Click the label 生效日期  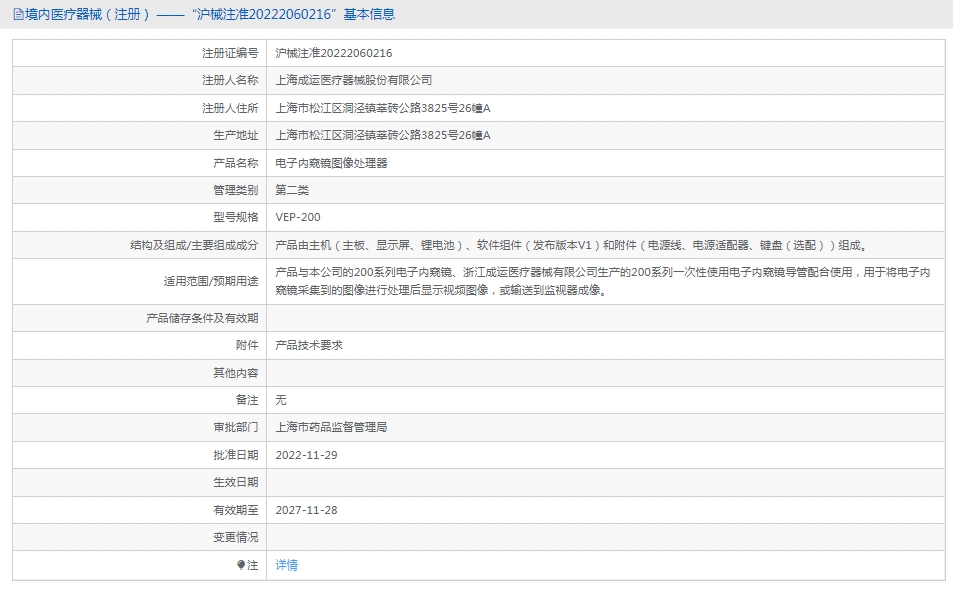pos(235,482)
